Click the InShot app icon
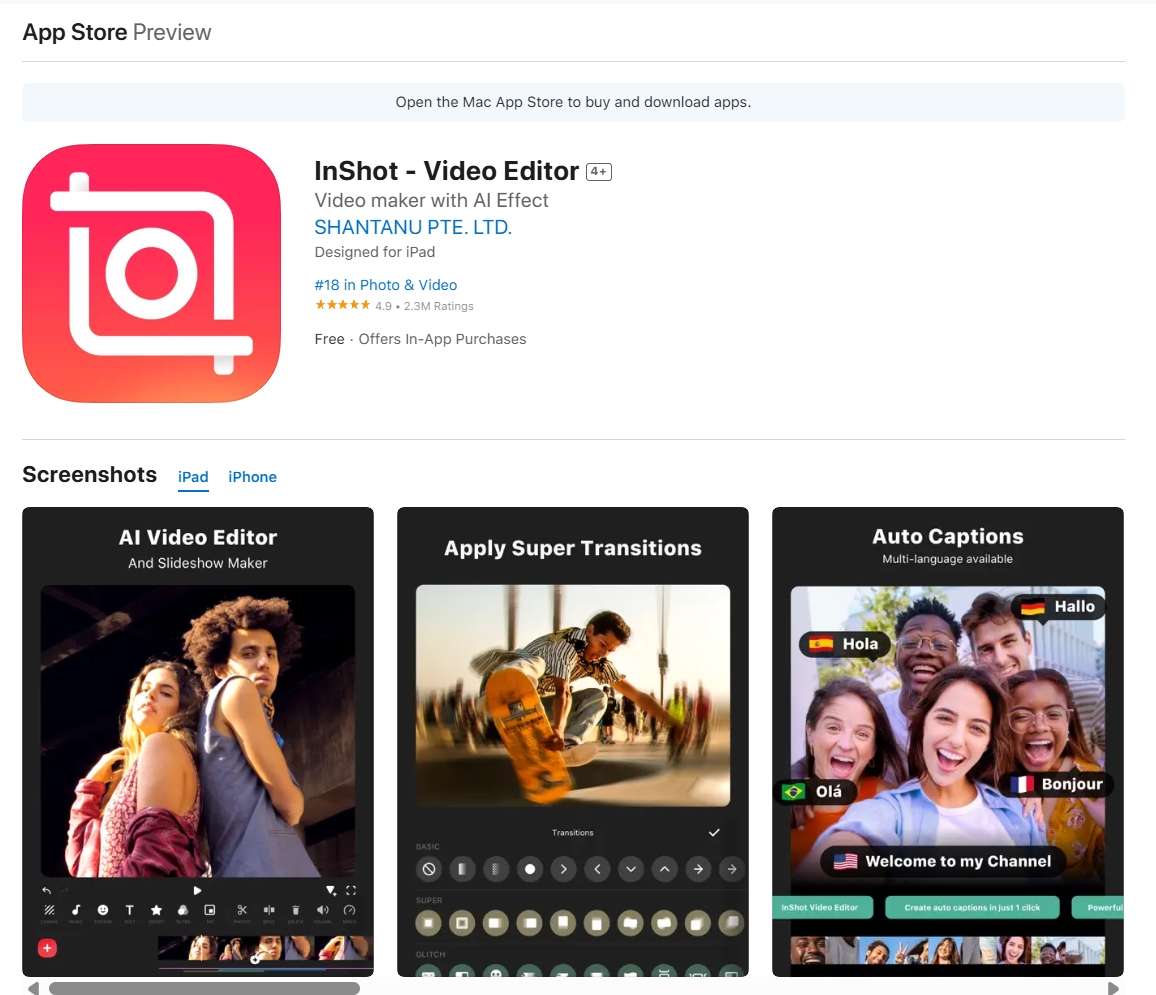 (x=152, y=273)
